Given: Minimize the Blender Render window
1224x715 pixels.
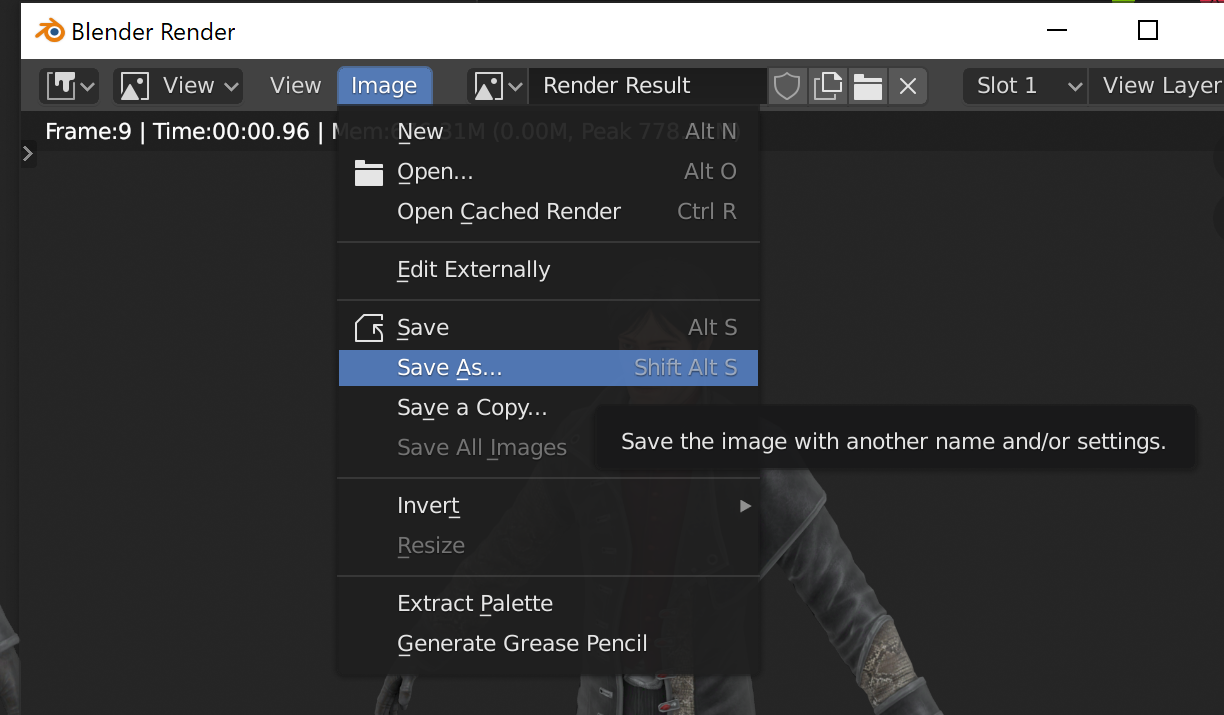Looking at the screenshot, I should (1058, 31).
